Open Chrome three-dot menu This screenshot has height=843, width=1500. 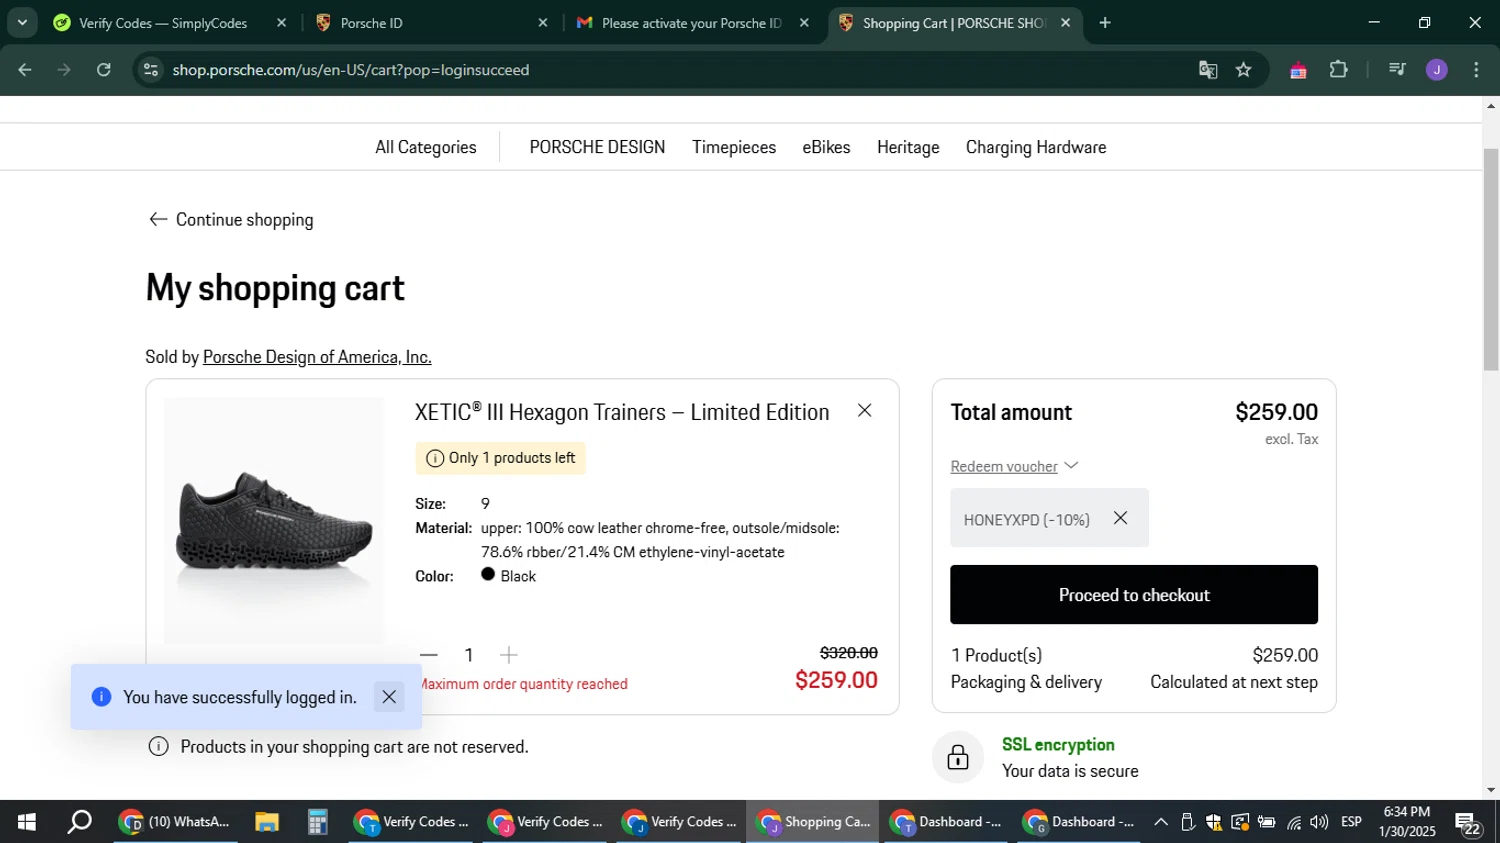pyautogui.click(x=1476, y=70)
